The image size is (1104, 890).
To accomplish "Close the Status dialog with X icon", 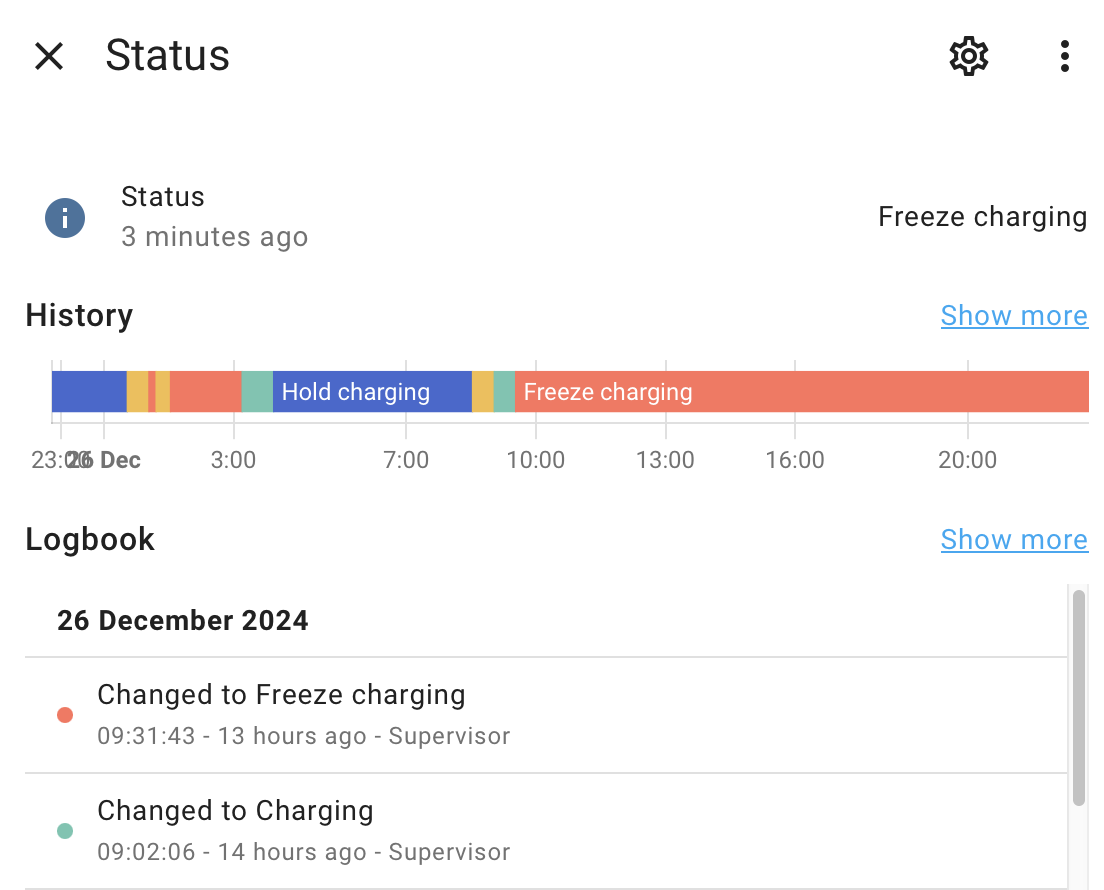I will (49, 56).
